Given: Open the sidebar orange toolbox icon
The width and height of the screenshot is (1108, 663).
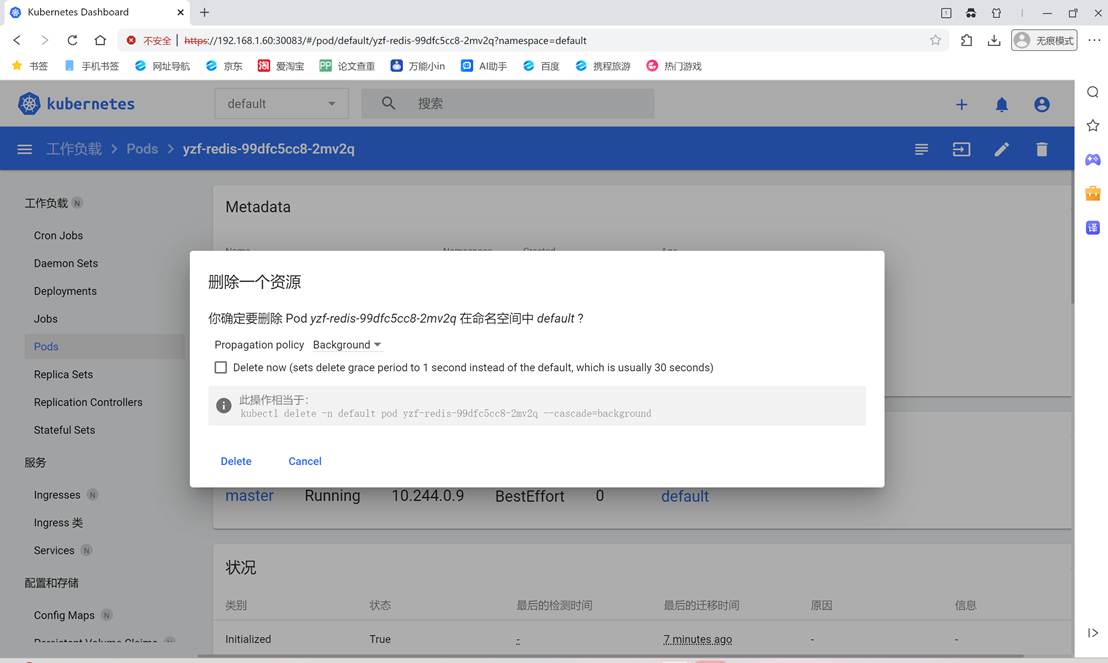Looking at the screenshot, I should (x=1092, y=193).
